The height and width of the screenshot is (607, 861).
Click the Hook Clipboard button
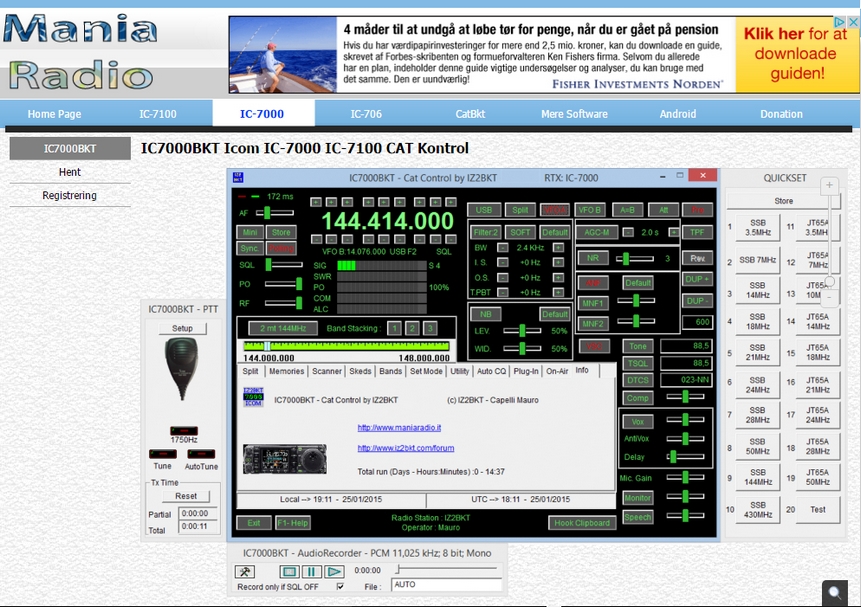[x=582, y=523]
